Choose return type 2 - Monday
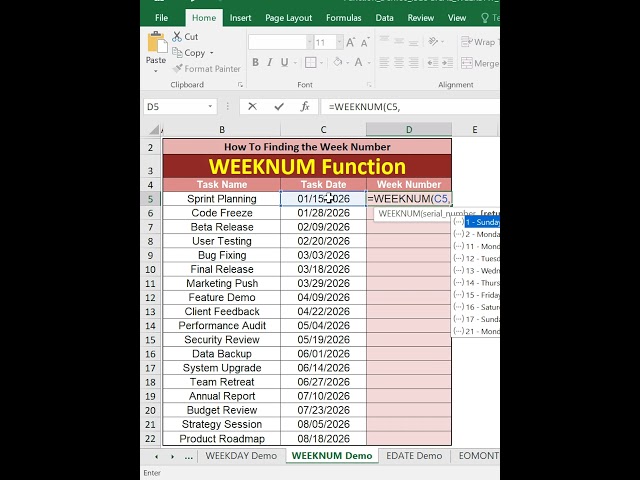The height and width of the screenshot is (480, 640). 476,234
